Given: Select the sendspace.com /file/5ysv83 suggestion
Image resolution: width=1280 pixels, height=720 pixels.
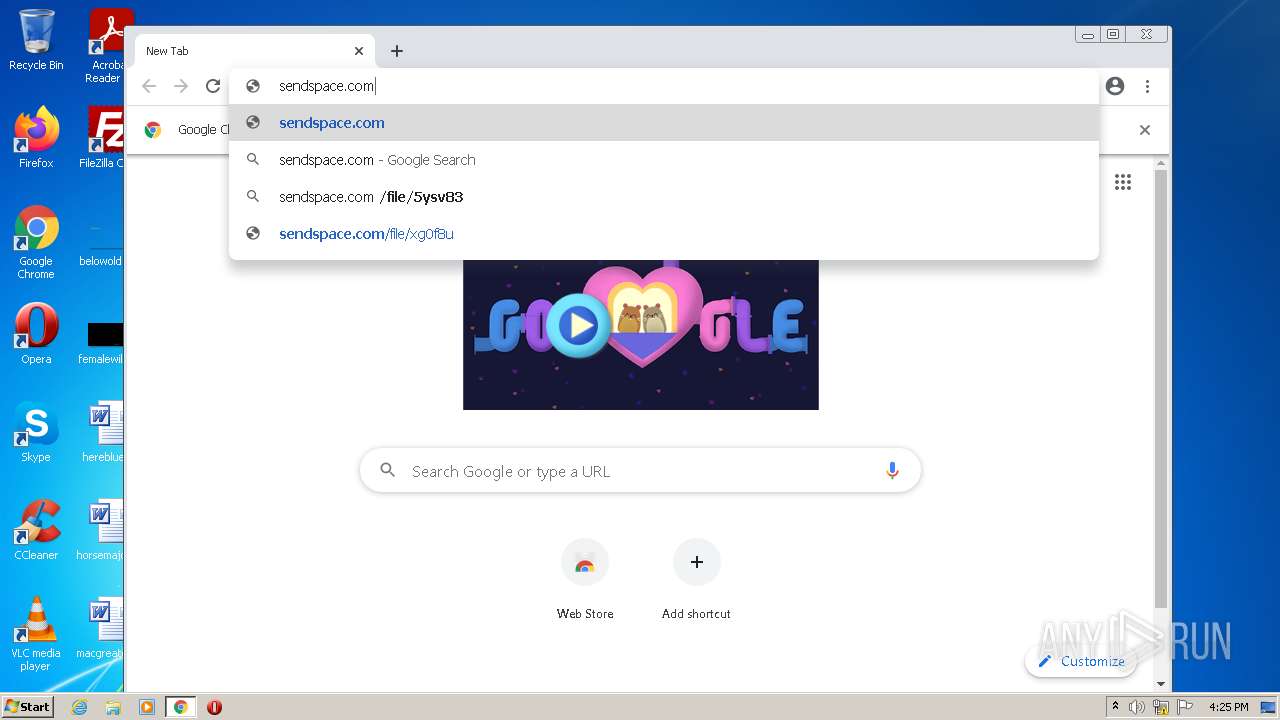Looking at the screenshot, I should click(664, 197).
